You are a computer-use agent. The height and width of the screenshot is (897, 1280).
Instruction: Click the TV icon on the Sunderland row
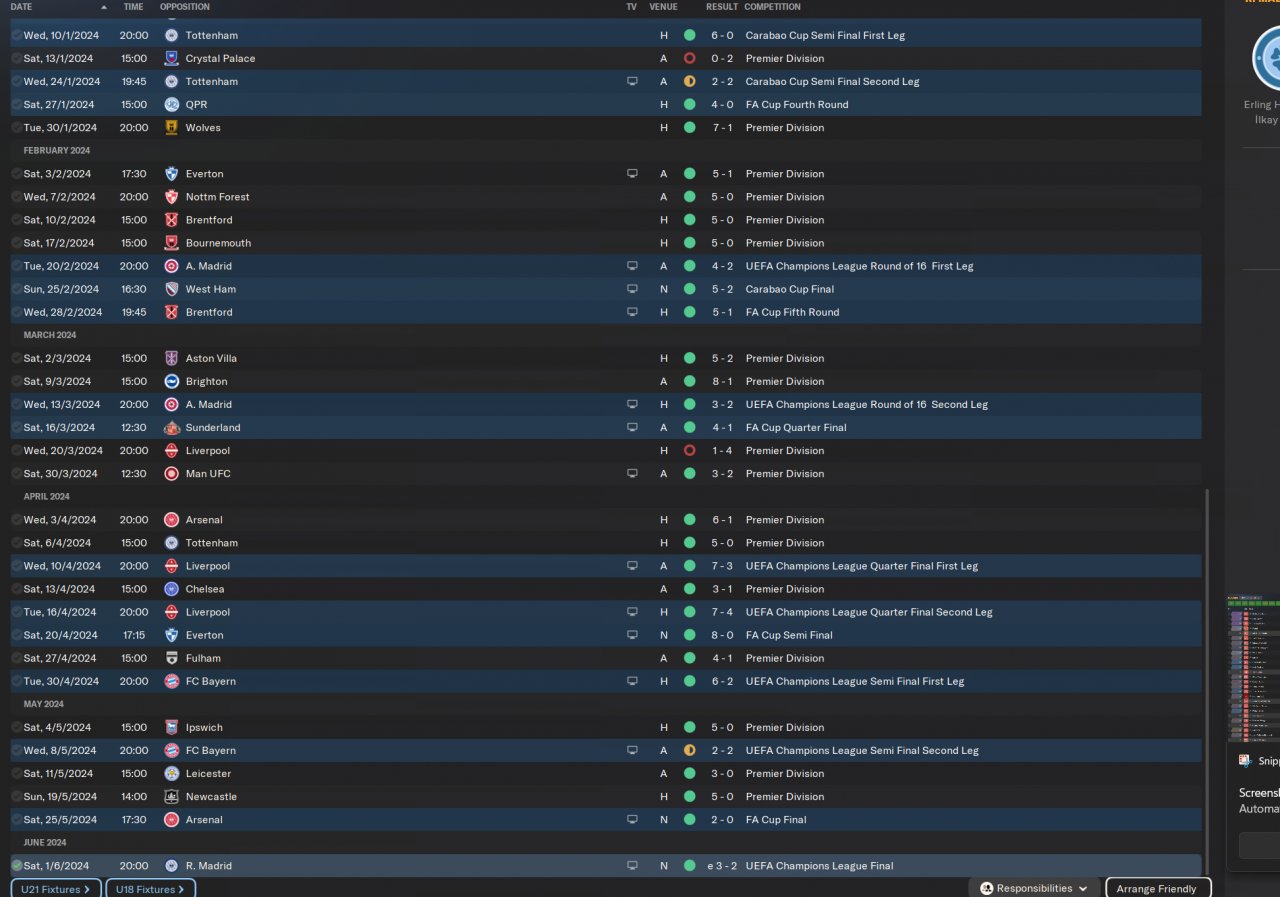(x=632, y=427)
